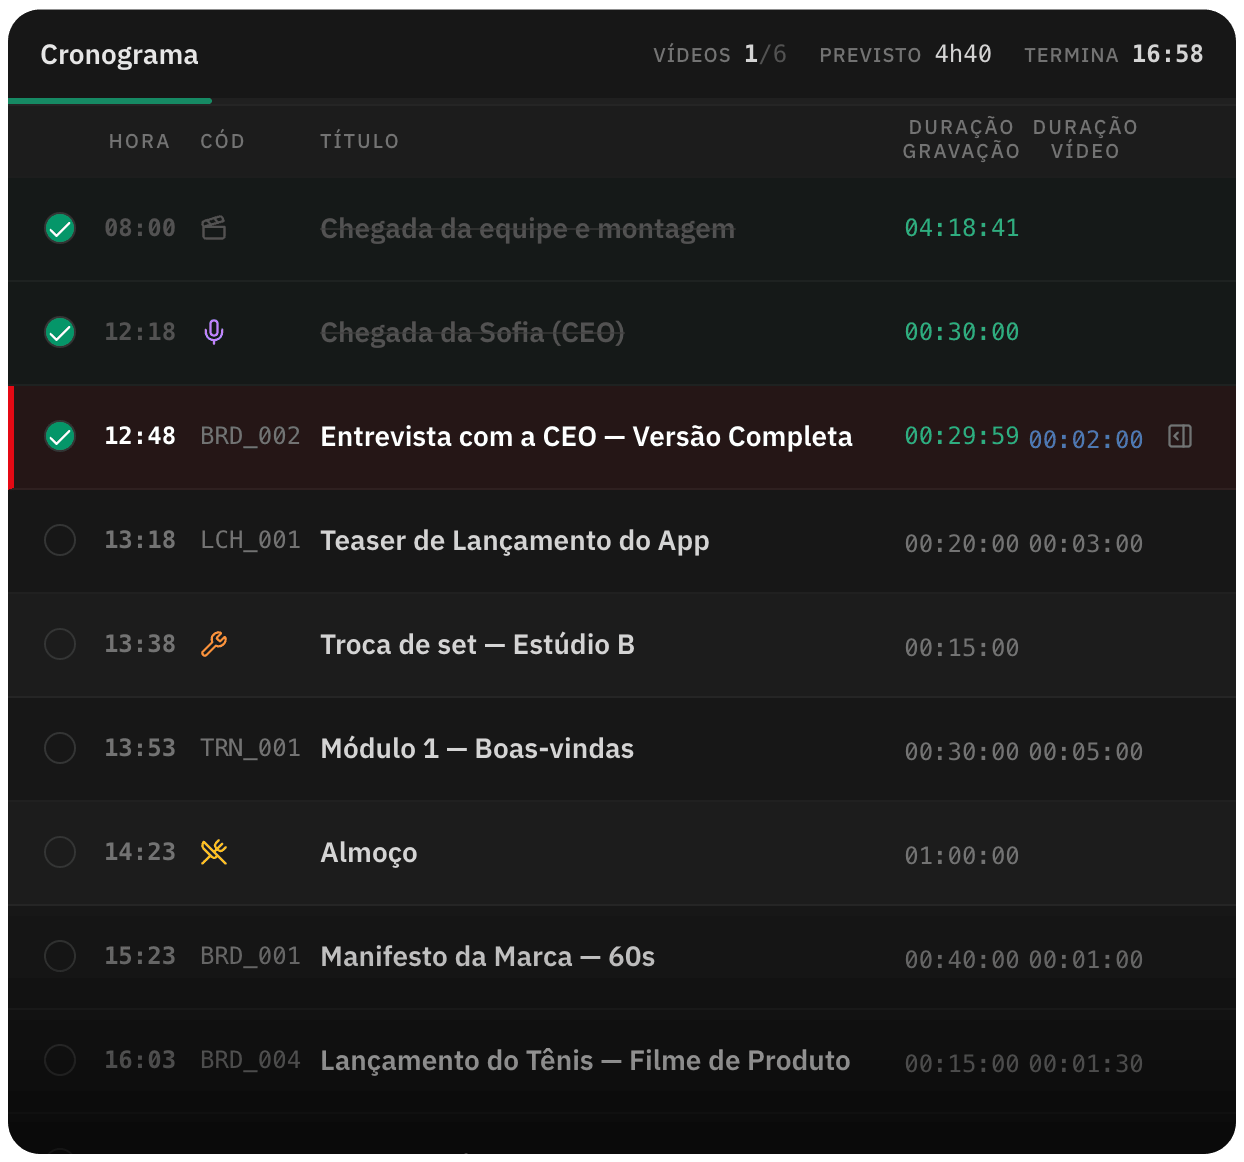Open the side panel icon for Entrevista com a CEO
This screenshot has height=1162, width=1244.
click(x=1180, y=436)
